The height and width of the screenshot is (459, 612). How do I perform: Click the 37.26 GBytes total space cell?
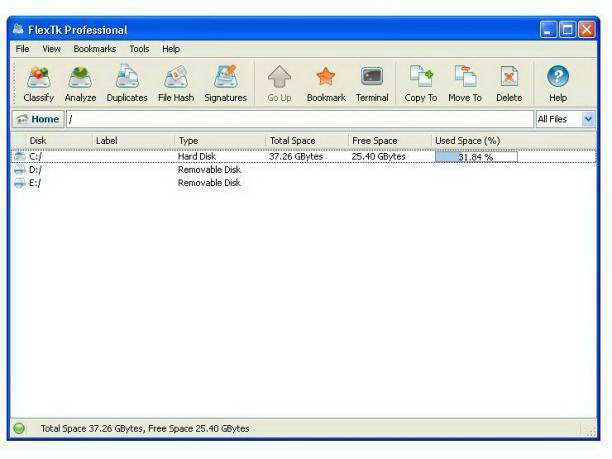coord(296,157)
